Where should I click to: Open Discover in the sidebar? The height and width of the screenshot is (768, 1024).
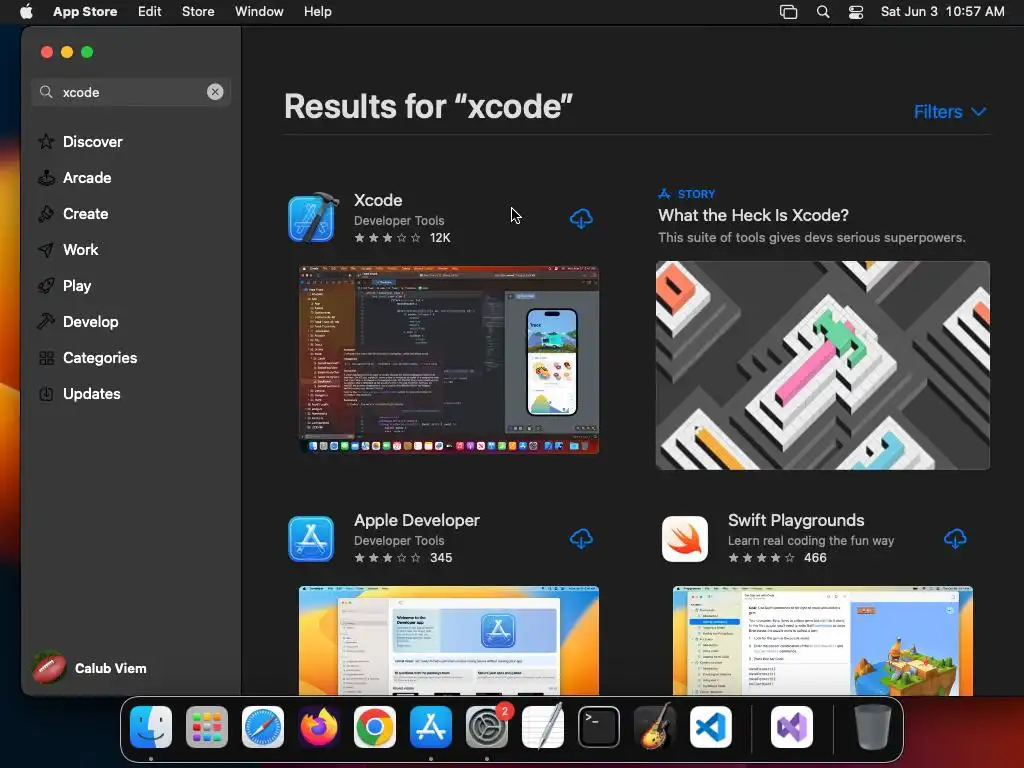92,142
